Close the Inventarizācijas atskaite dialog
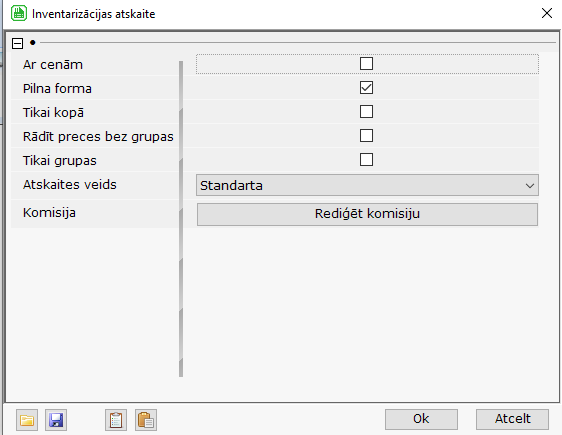Screen dimensions: 562x435 [x=547, y=13]
